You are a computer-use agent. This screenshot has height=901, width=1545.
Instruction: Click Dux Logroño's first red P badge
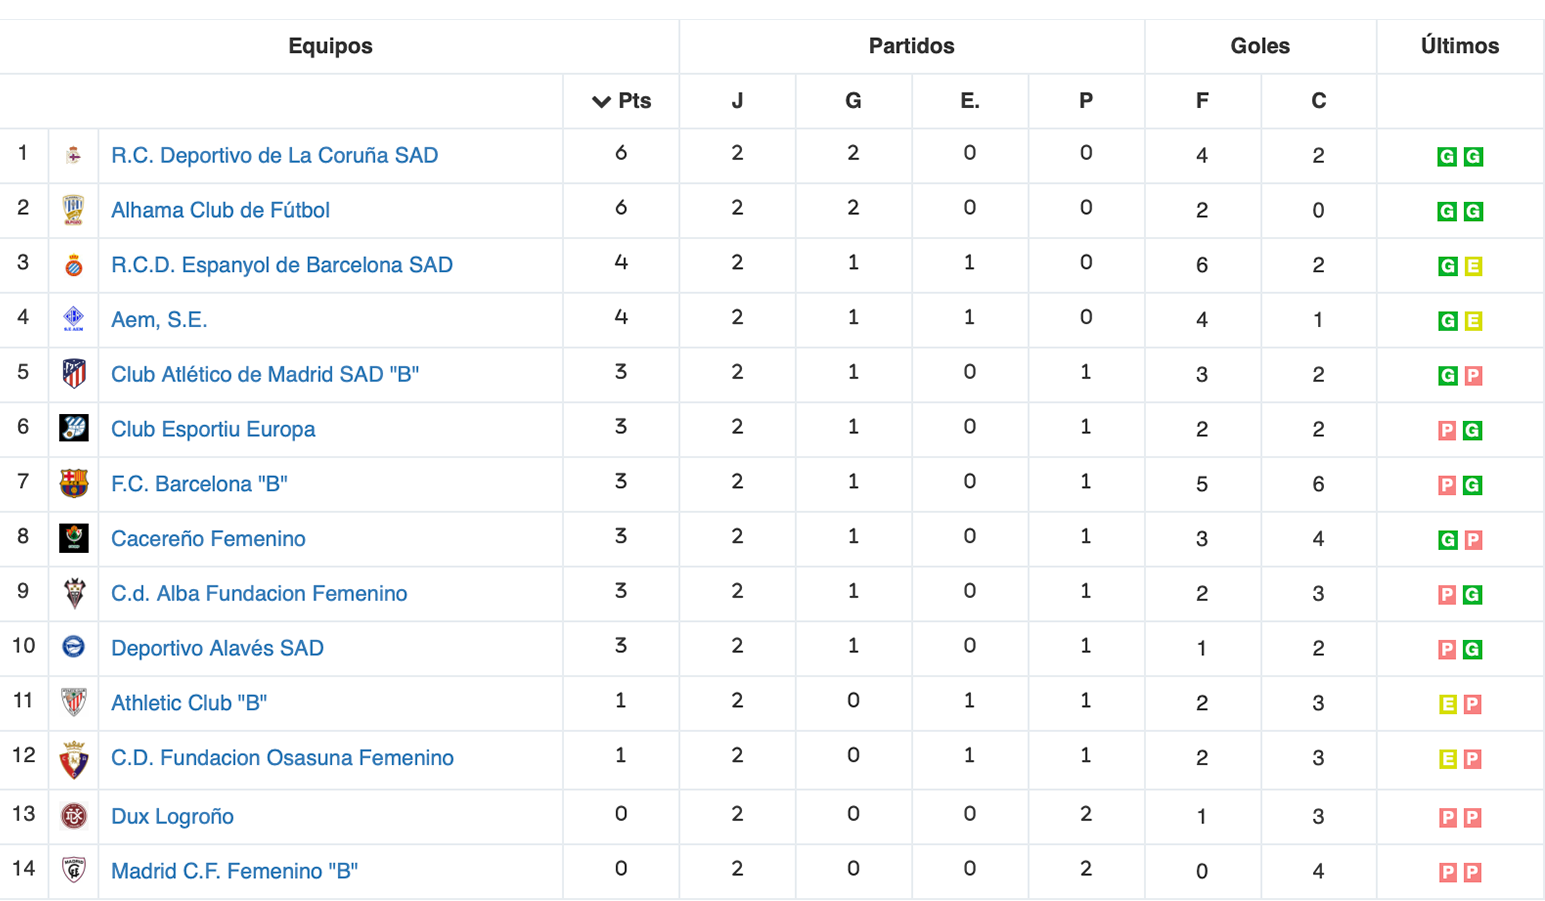tap(1447, 818)
